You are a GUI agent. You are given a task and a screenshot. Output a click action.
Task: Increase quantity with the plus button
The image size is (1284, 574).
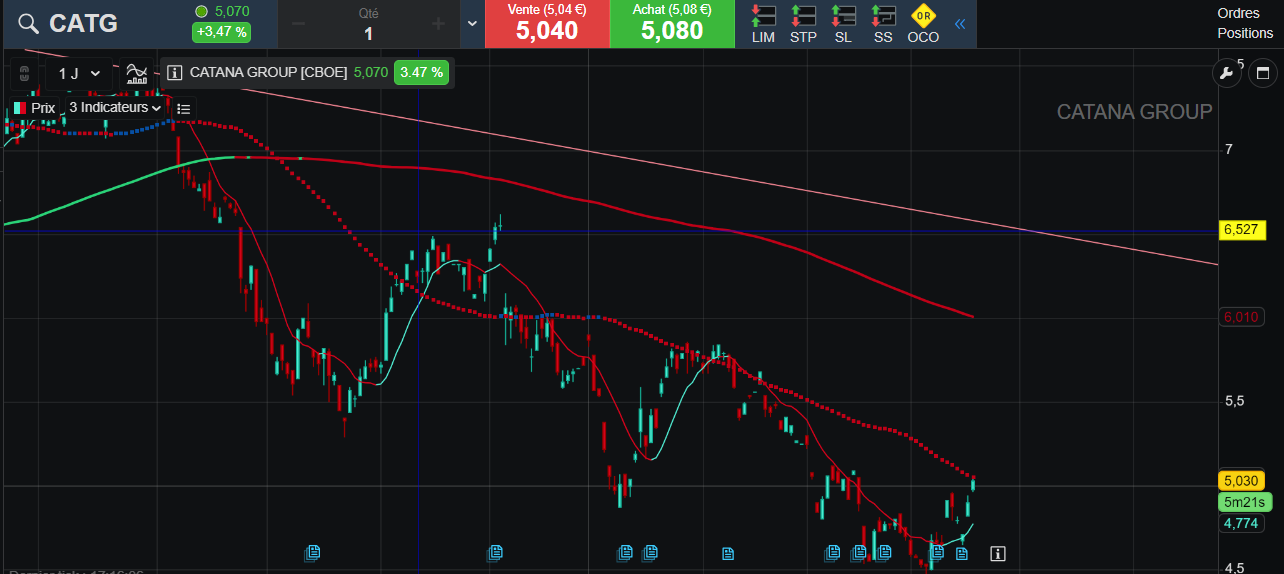click(437, 24)
